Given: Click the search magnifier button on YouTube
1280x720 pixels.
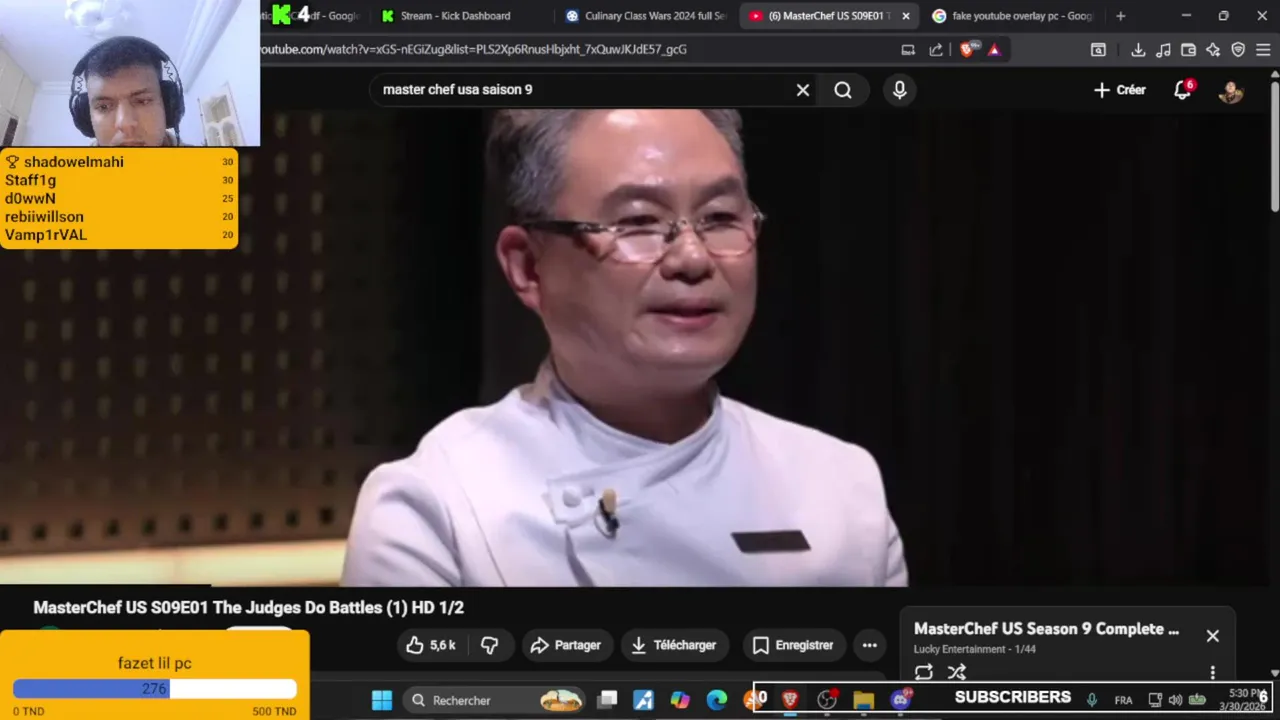Looking at the screenshot, I should click(843, 90).
